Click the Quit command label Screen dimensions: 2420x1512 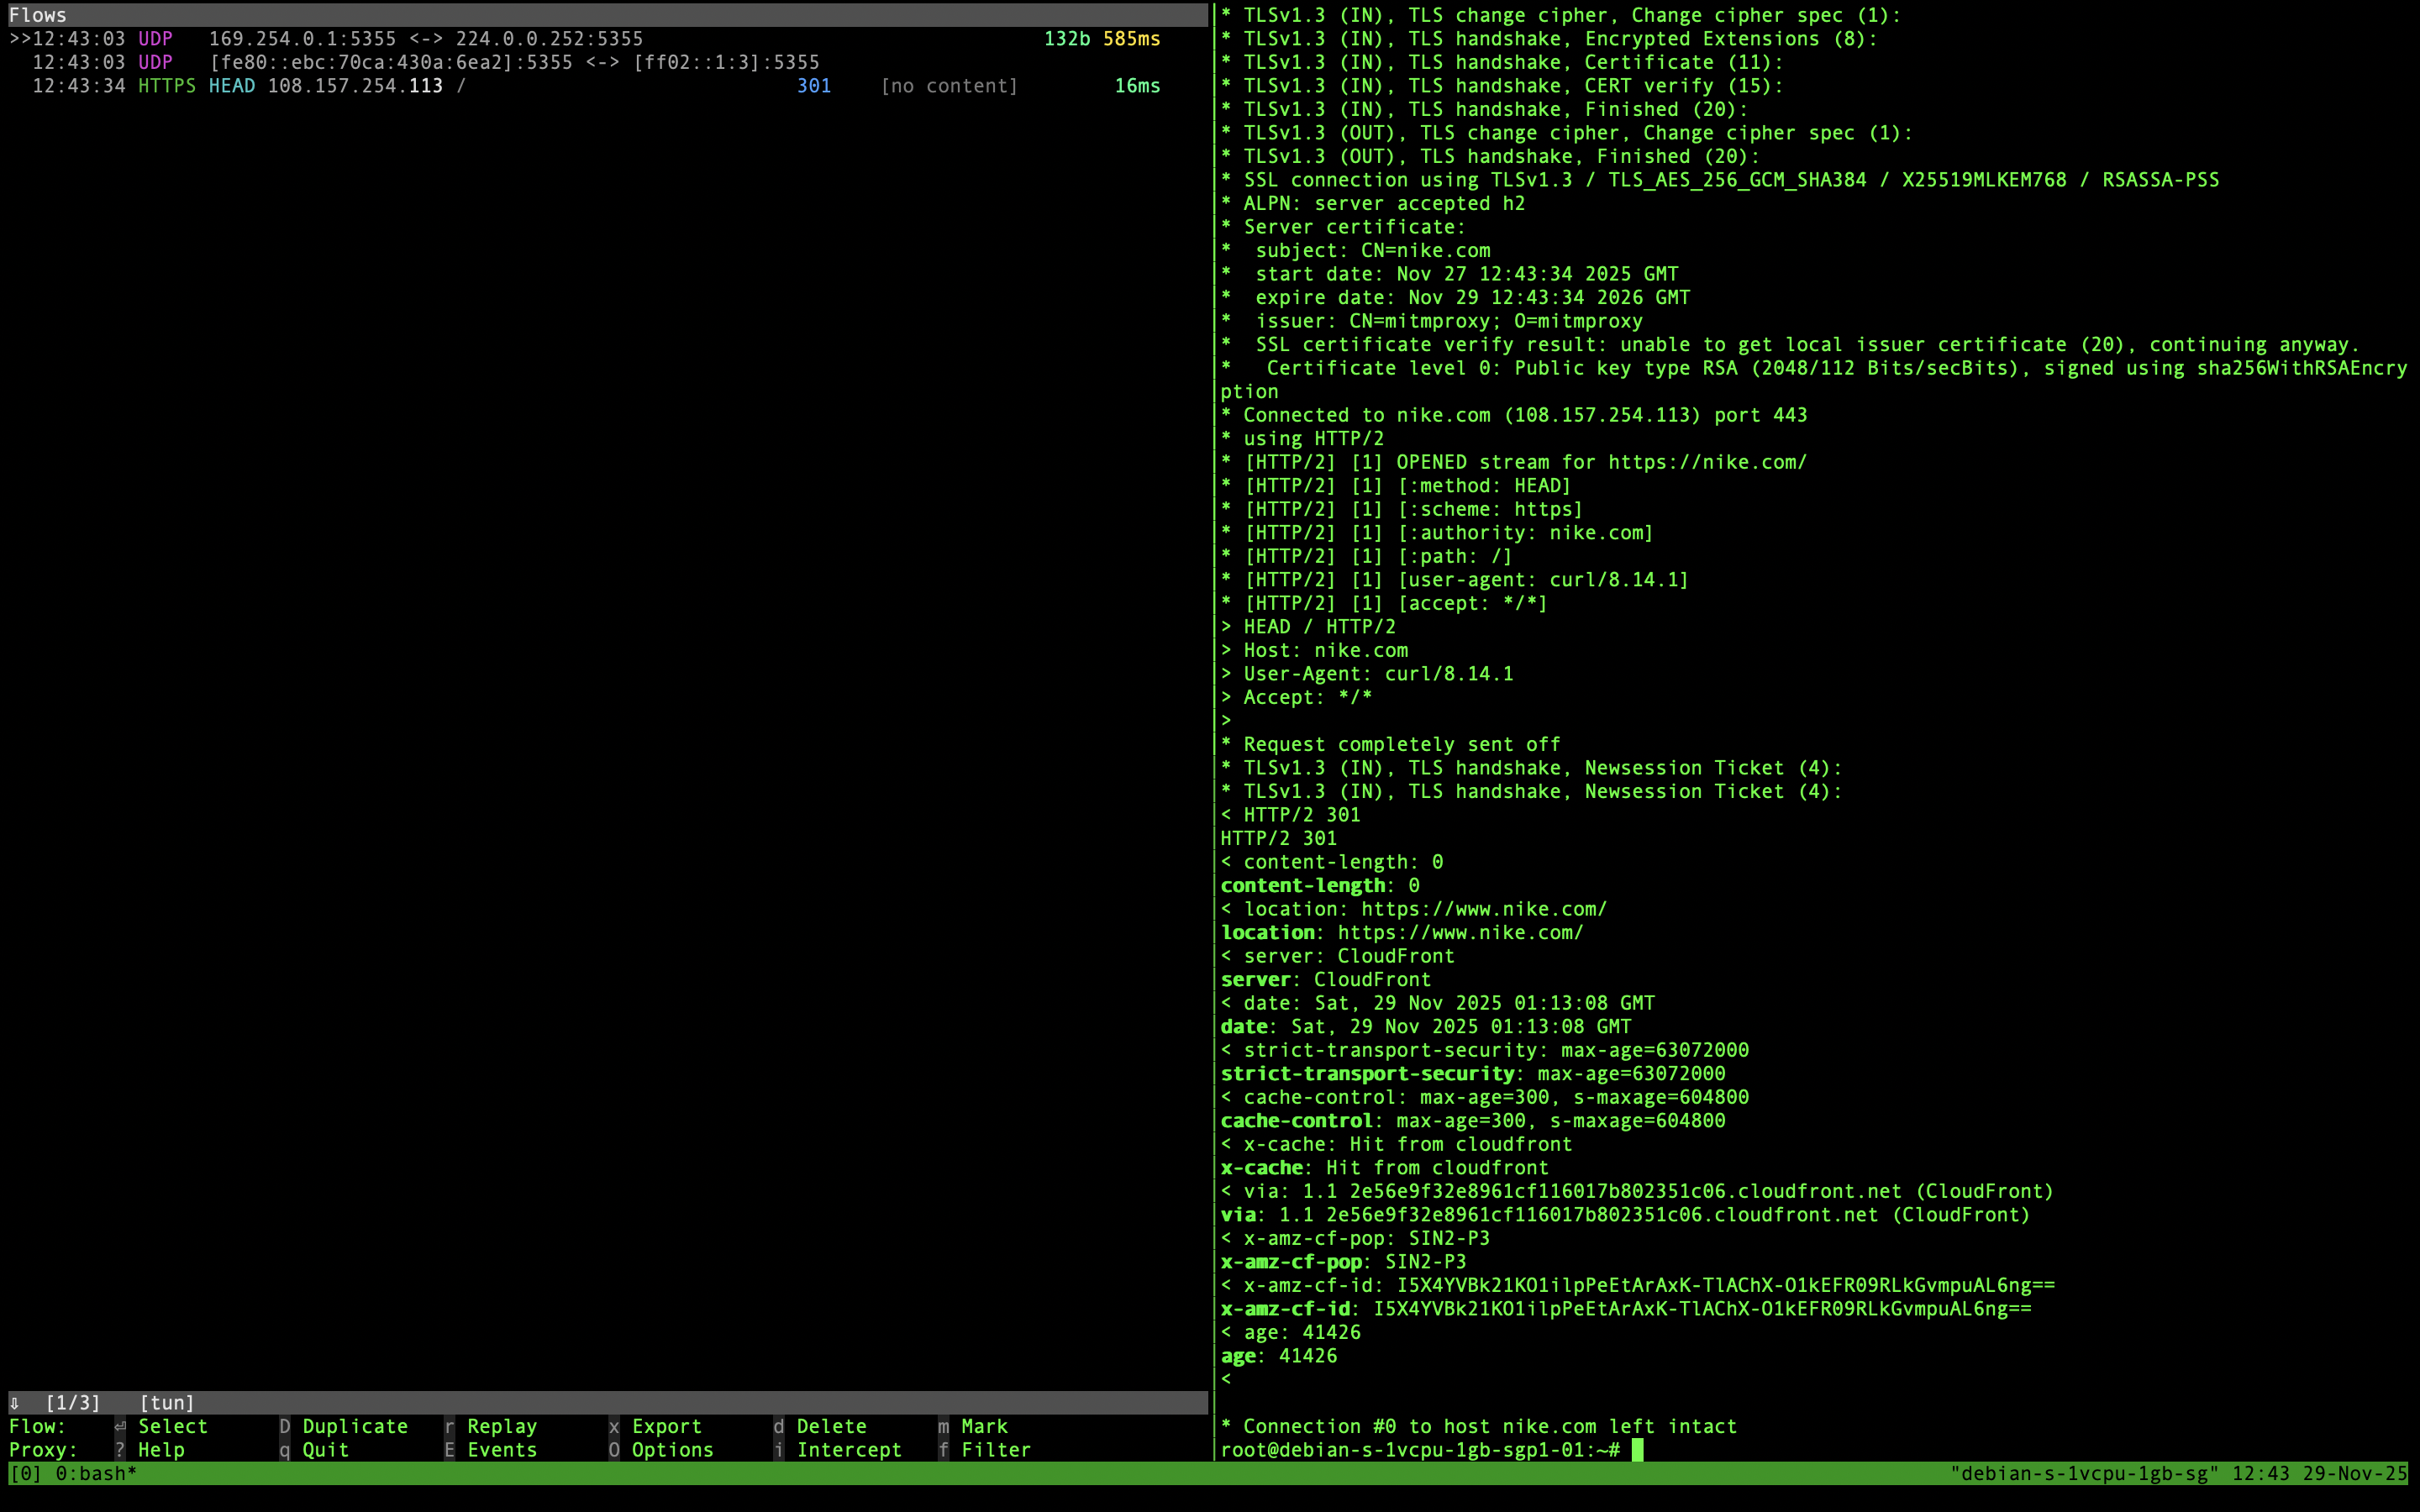point(326,1450)
